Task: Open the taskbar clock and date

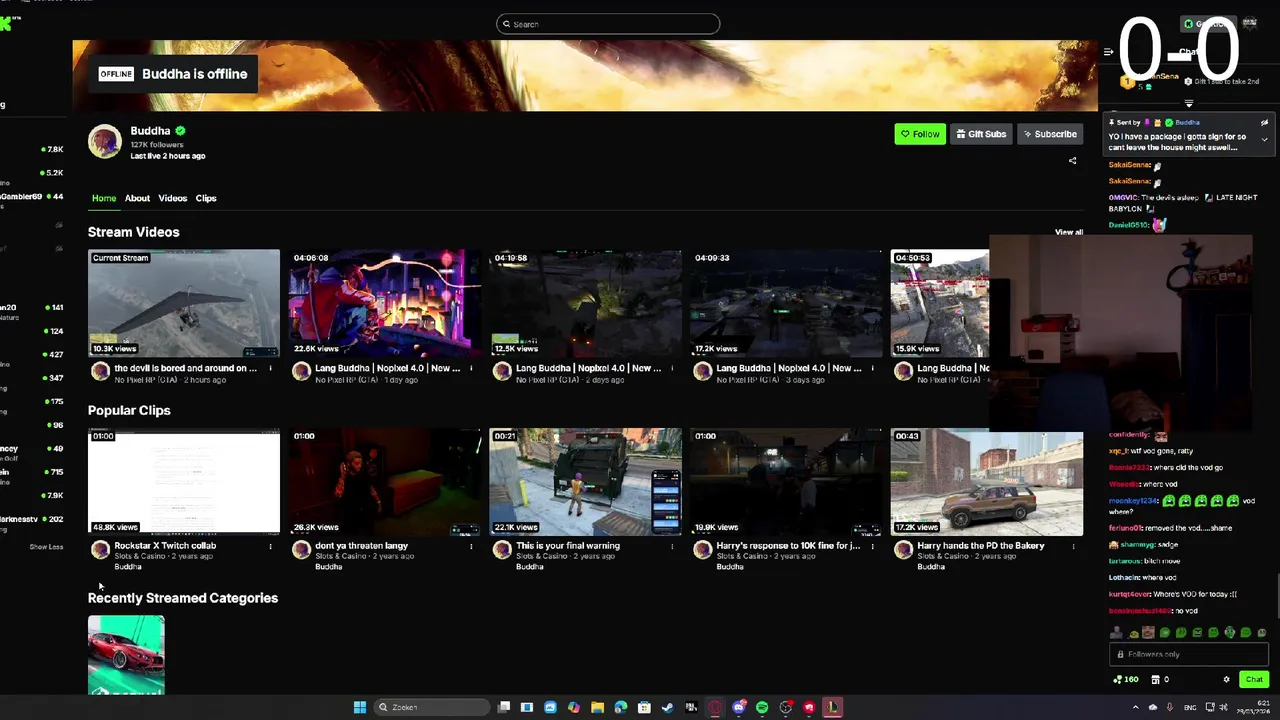Action: 1253,707
